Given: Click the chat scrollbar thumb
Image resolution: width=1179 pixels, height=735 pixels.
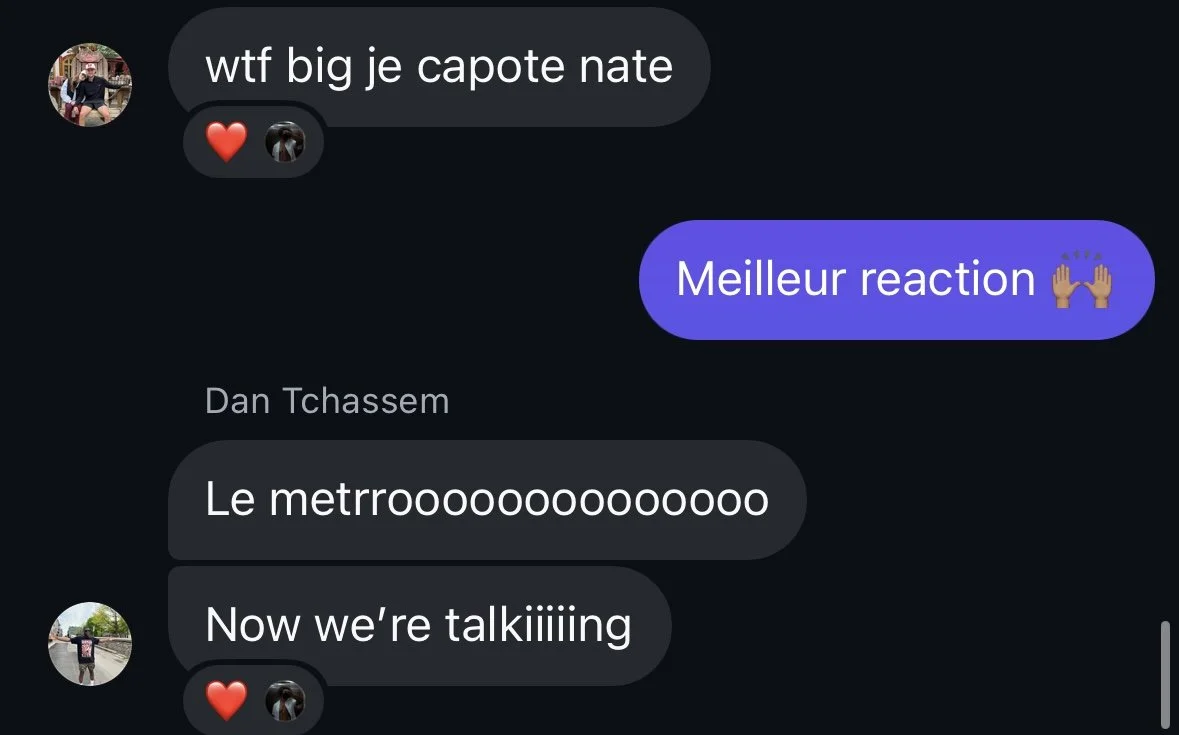Looking at the screenshot, I should (1165, 675).
